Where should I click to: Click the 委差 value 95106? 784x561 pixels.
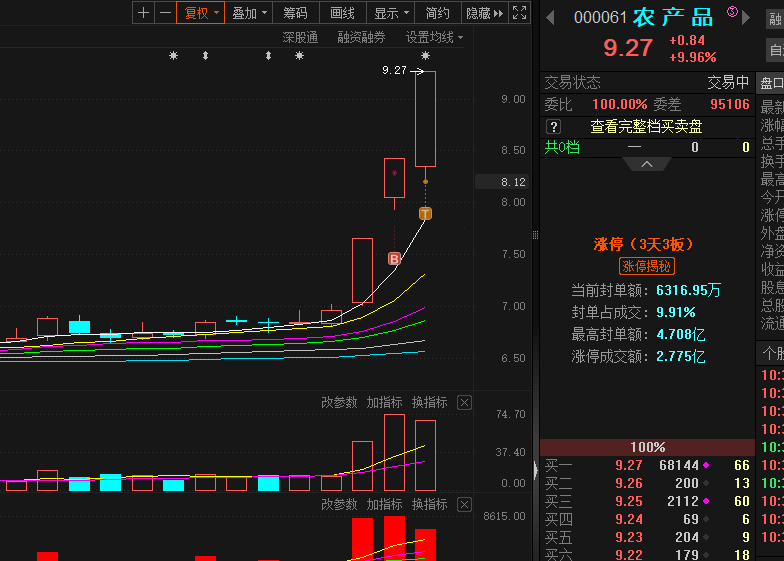pos(730,104)
